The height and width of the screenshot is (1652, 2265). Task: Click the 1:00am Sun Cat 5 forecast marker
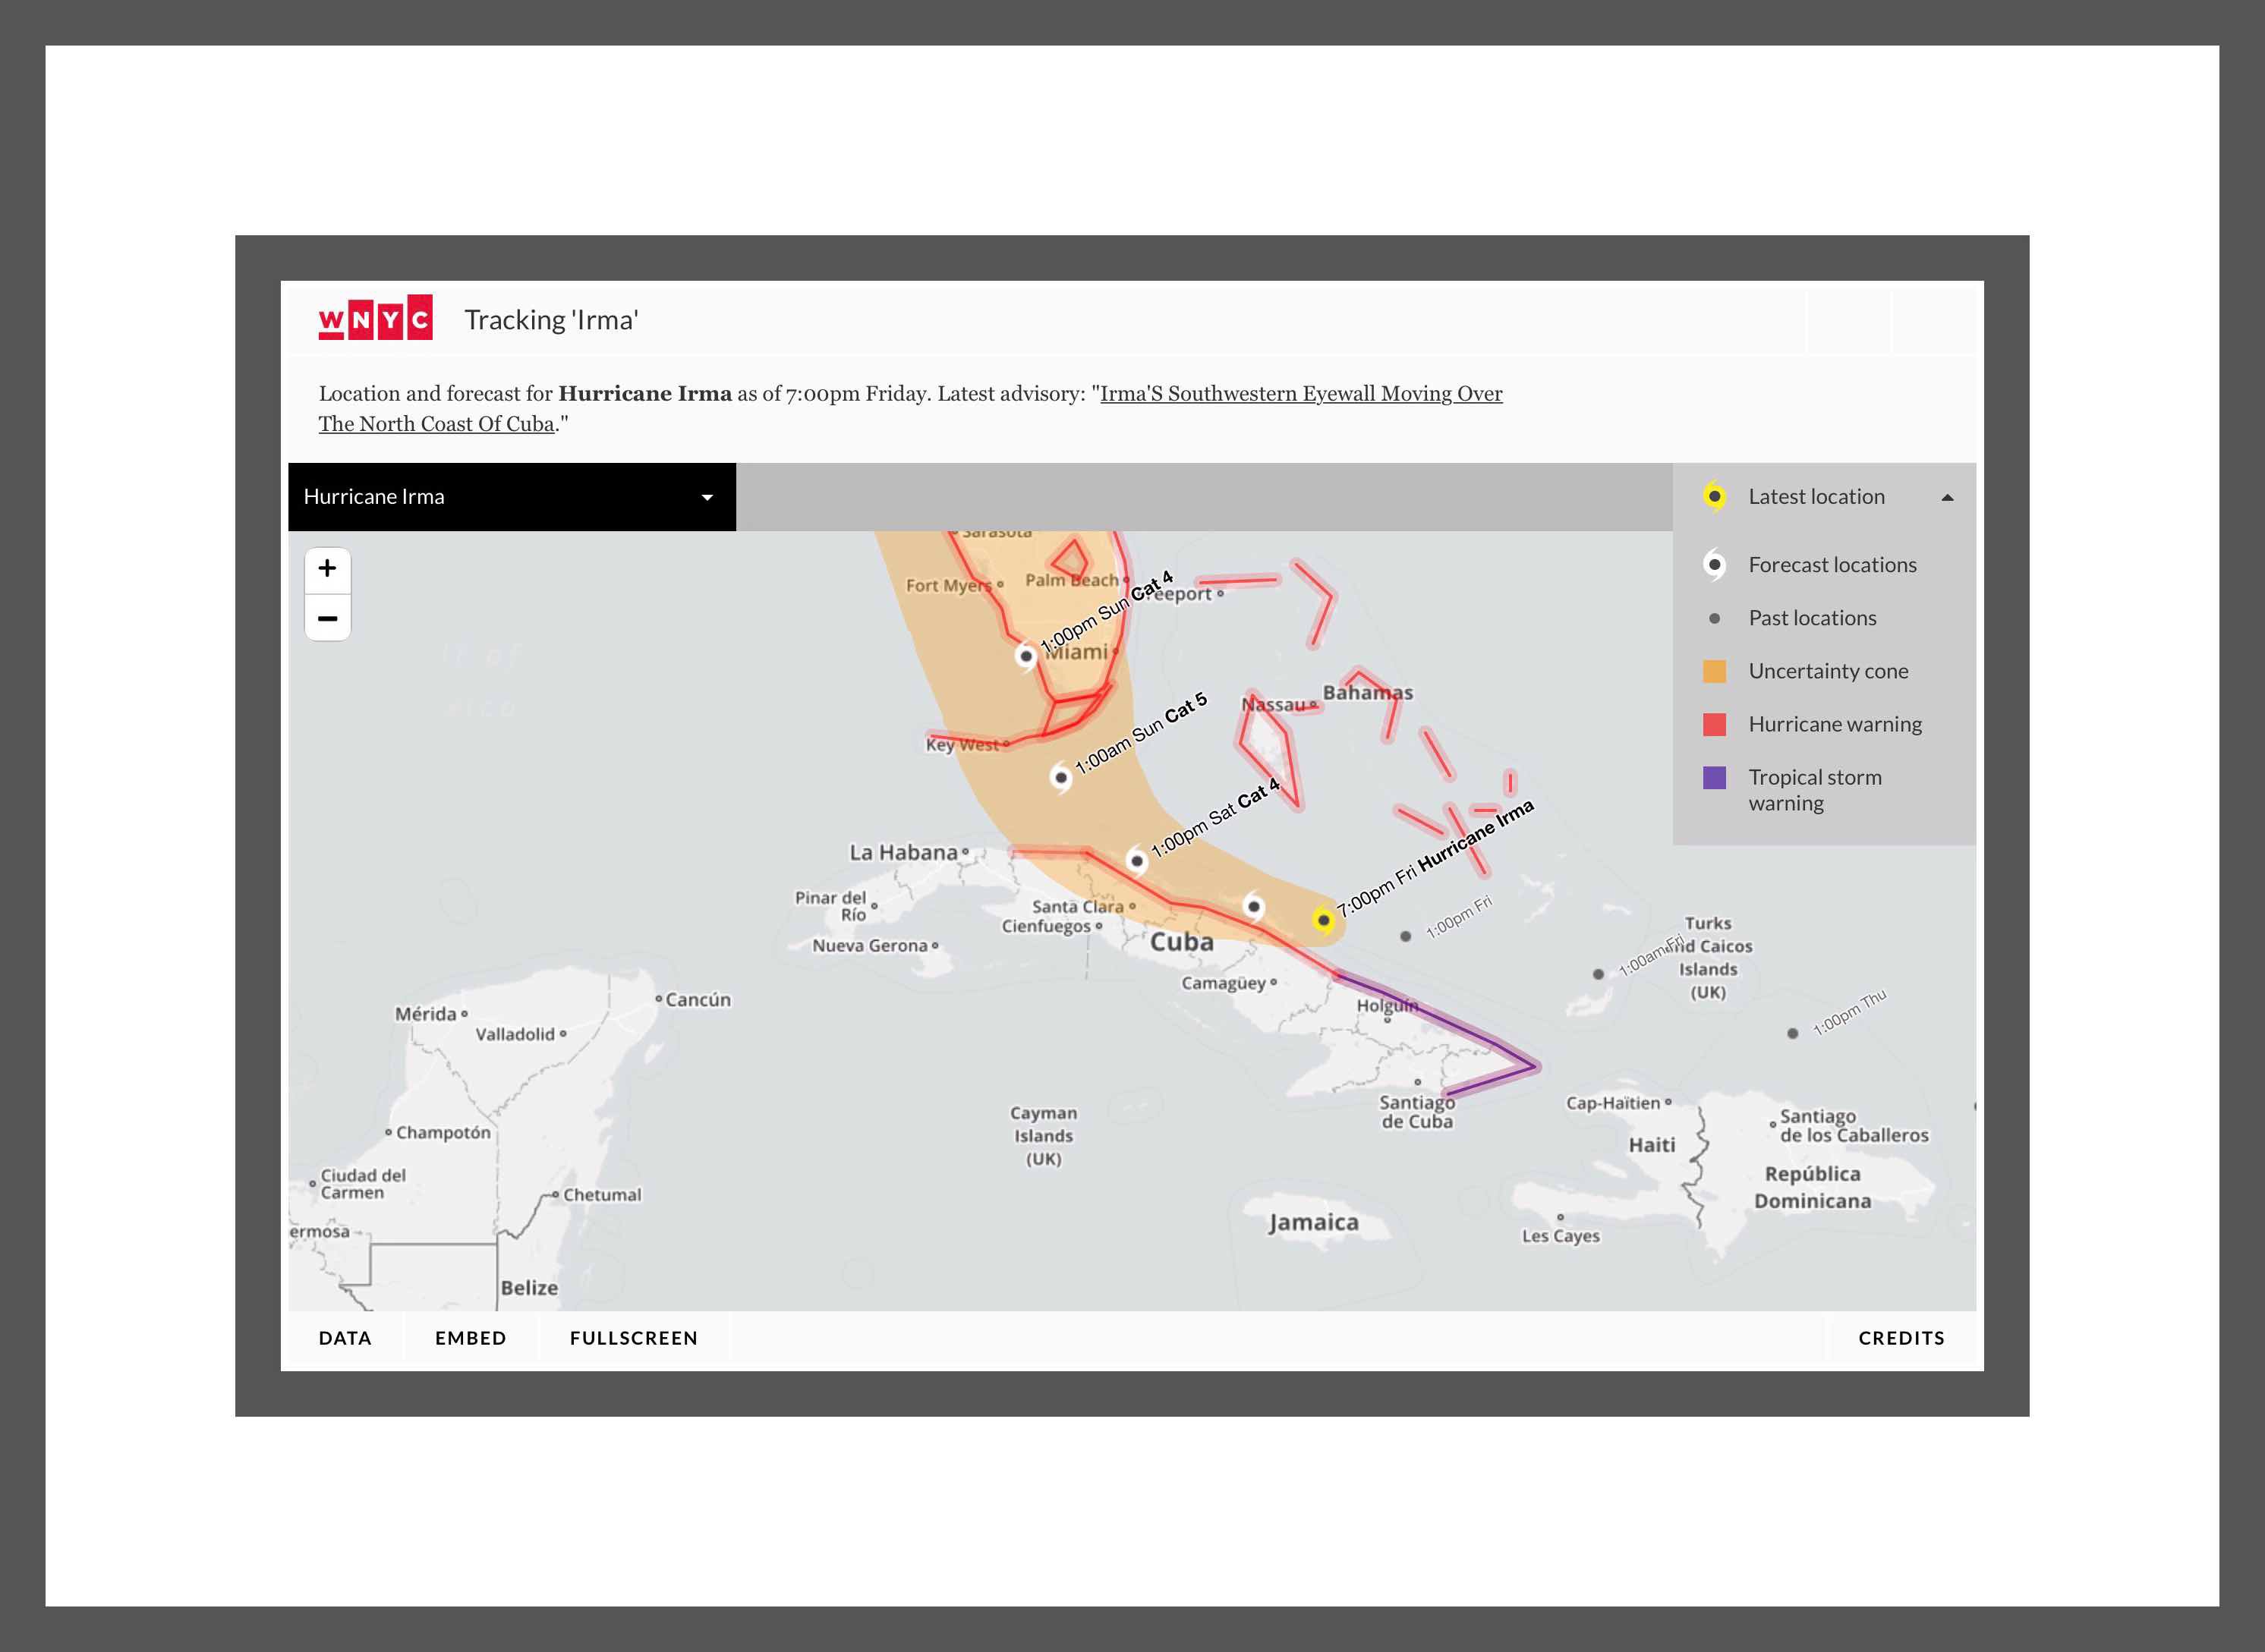point(1061,777)
